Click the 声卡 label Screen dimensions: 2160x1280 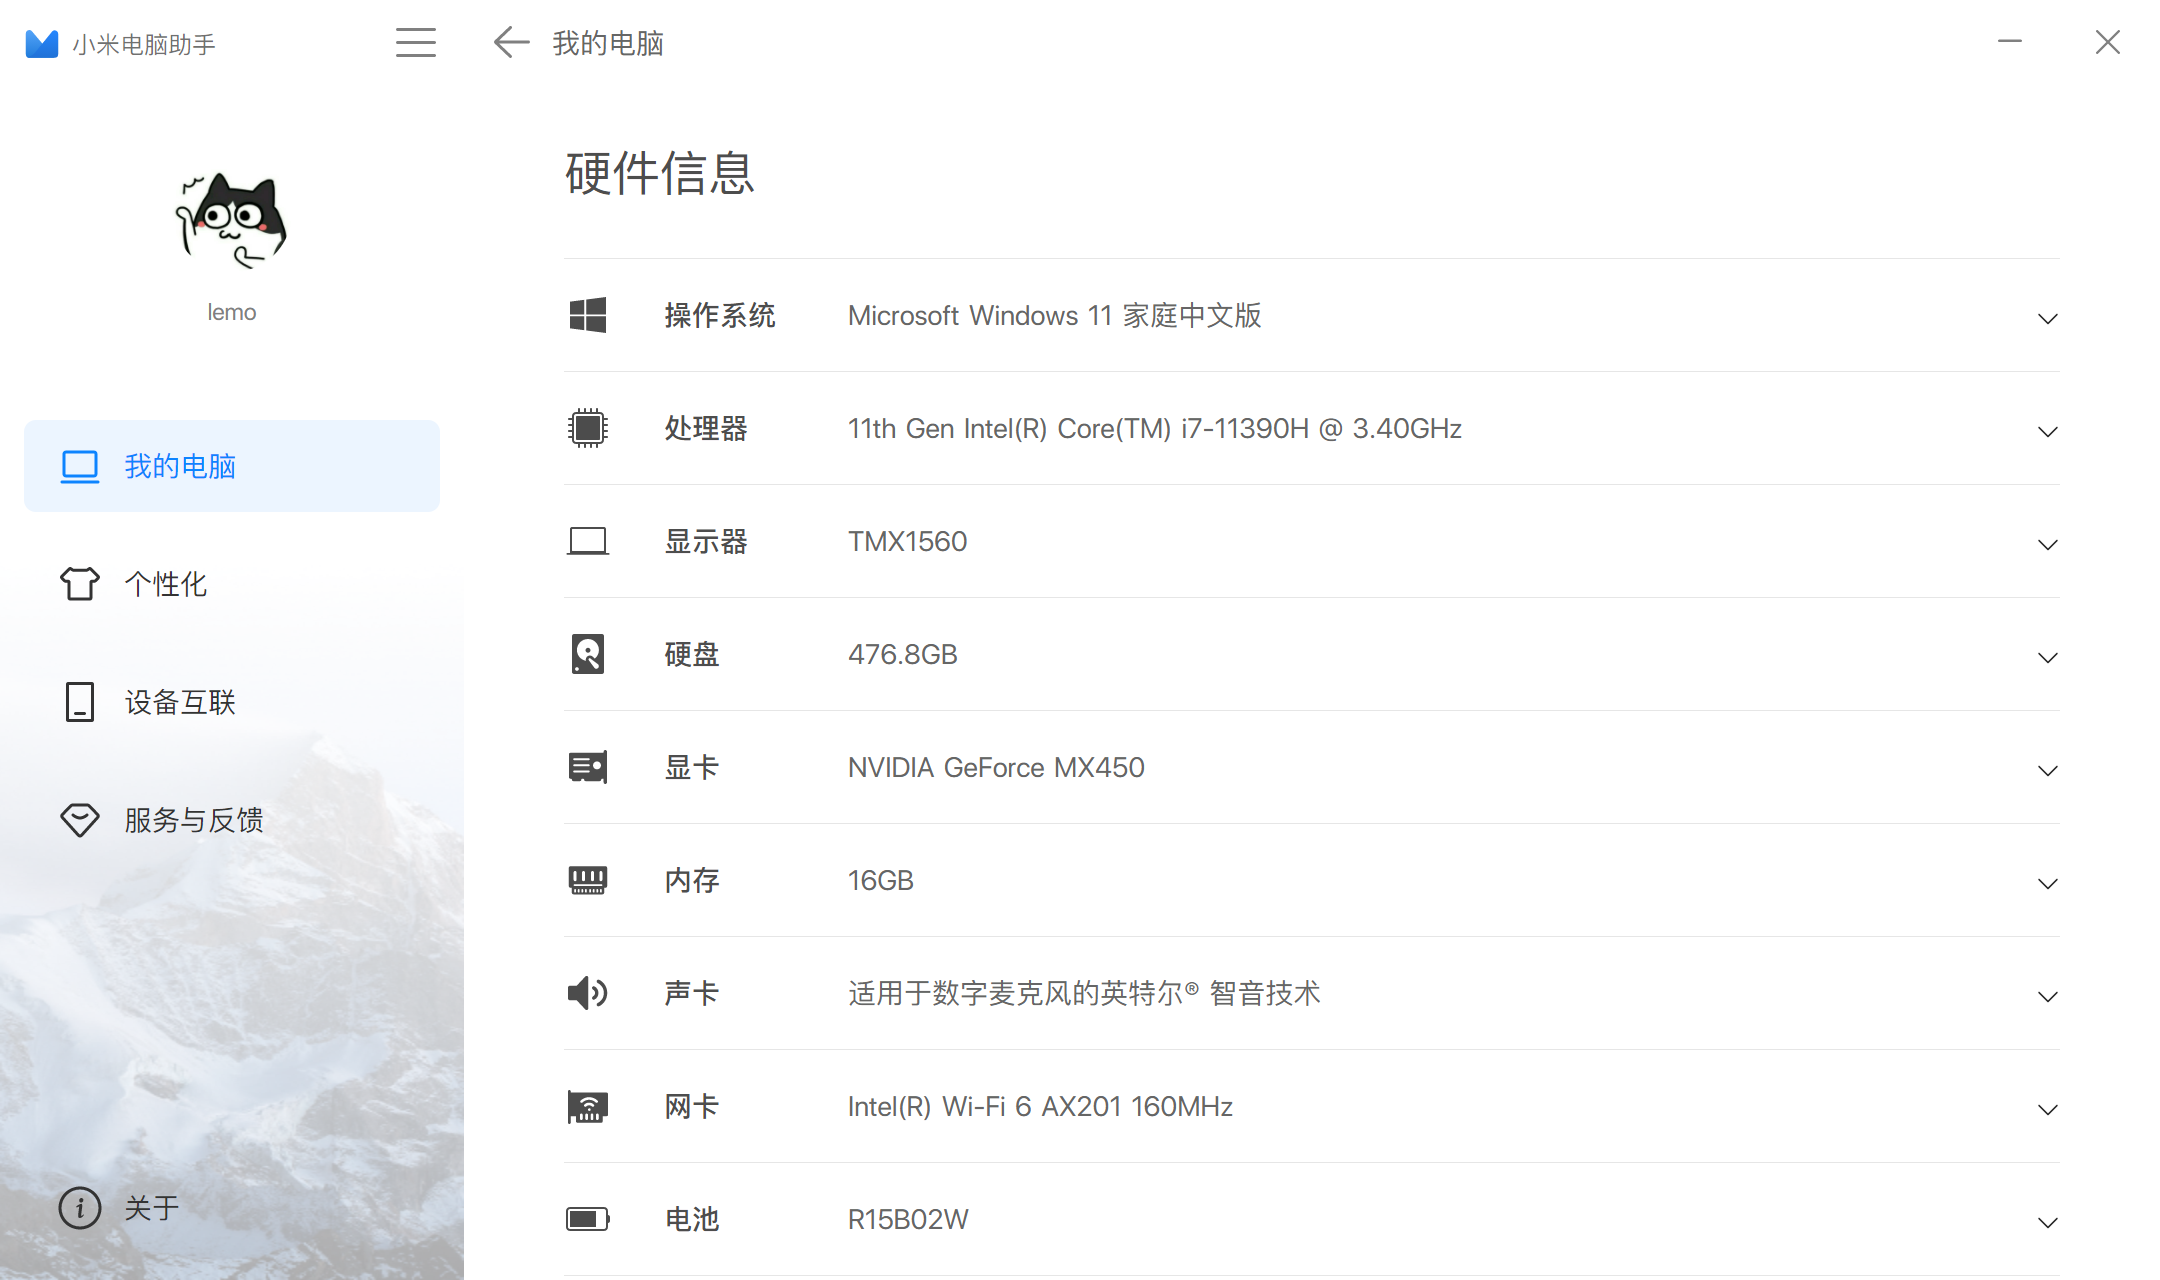(x=692, y=993)
